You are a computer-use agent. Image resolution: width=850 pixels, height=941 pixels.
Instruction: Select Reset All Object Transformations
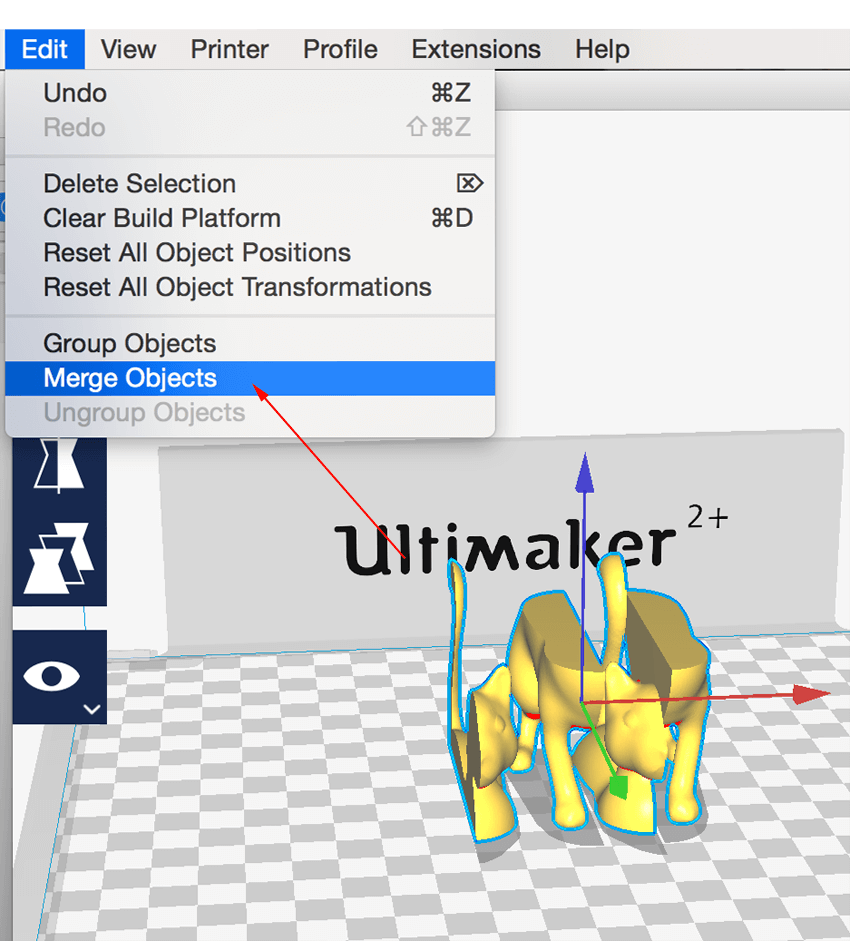[250, 287]
